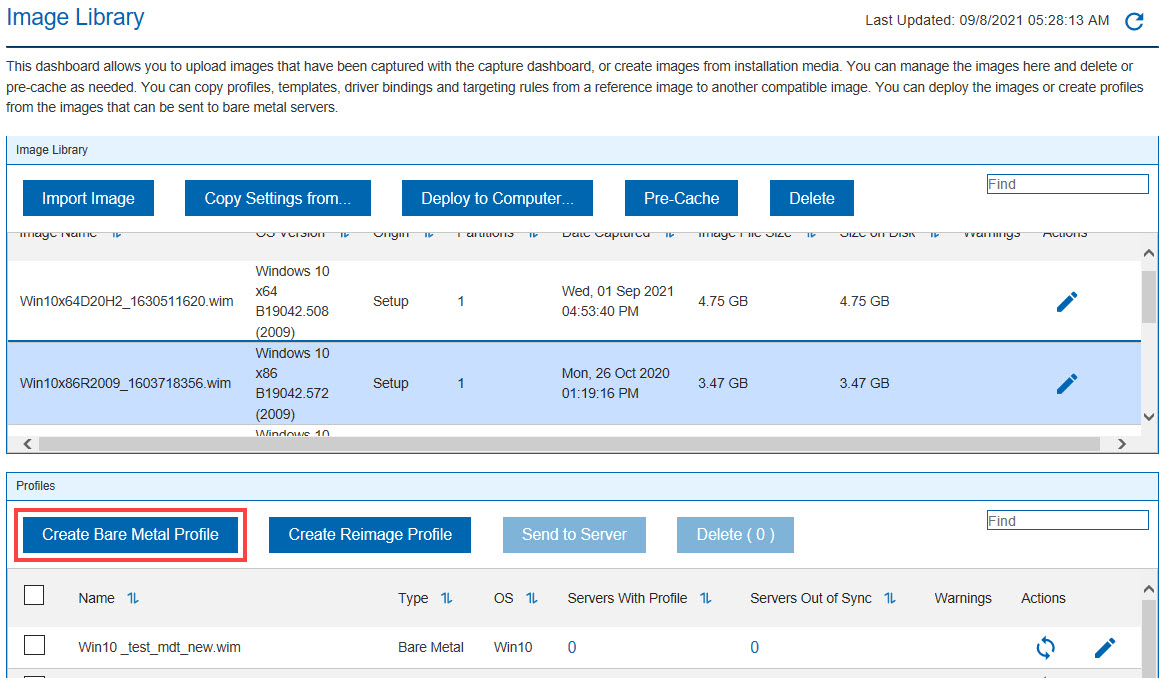The height and width of the screenshot is (678, 1163).
Task: Click the Actions column header in Profiles
Action: tap(1043, 598)
